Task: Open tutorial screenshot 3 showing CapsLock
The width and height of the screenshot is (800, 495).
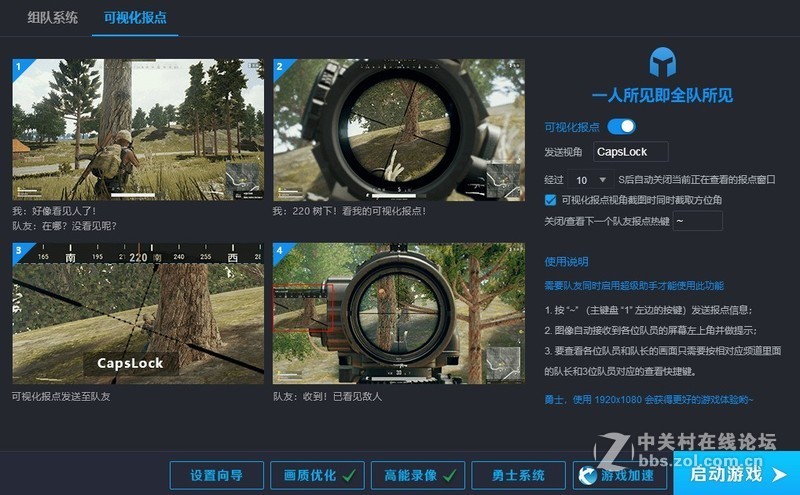Action: tap(138, 313)
